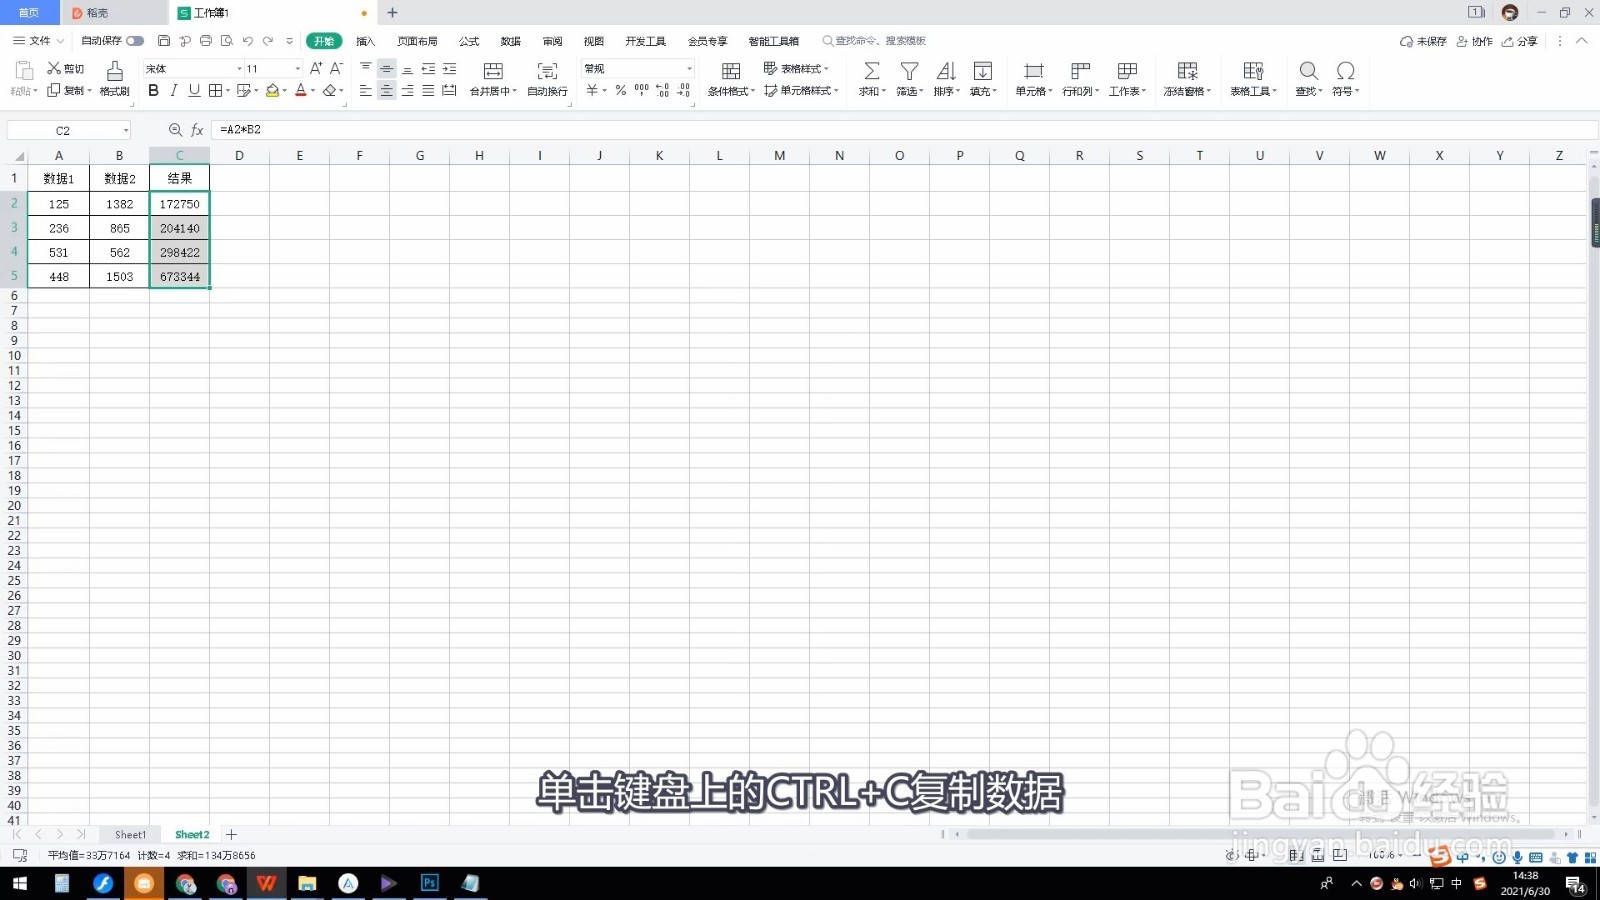The image size is (1600, 900).
Task: Click the Collaborate (协作) button
Action: [1475, 41]
